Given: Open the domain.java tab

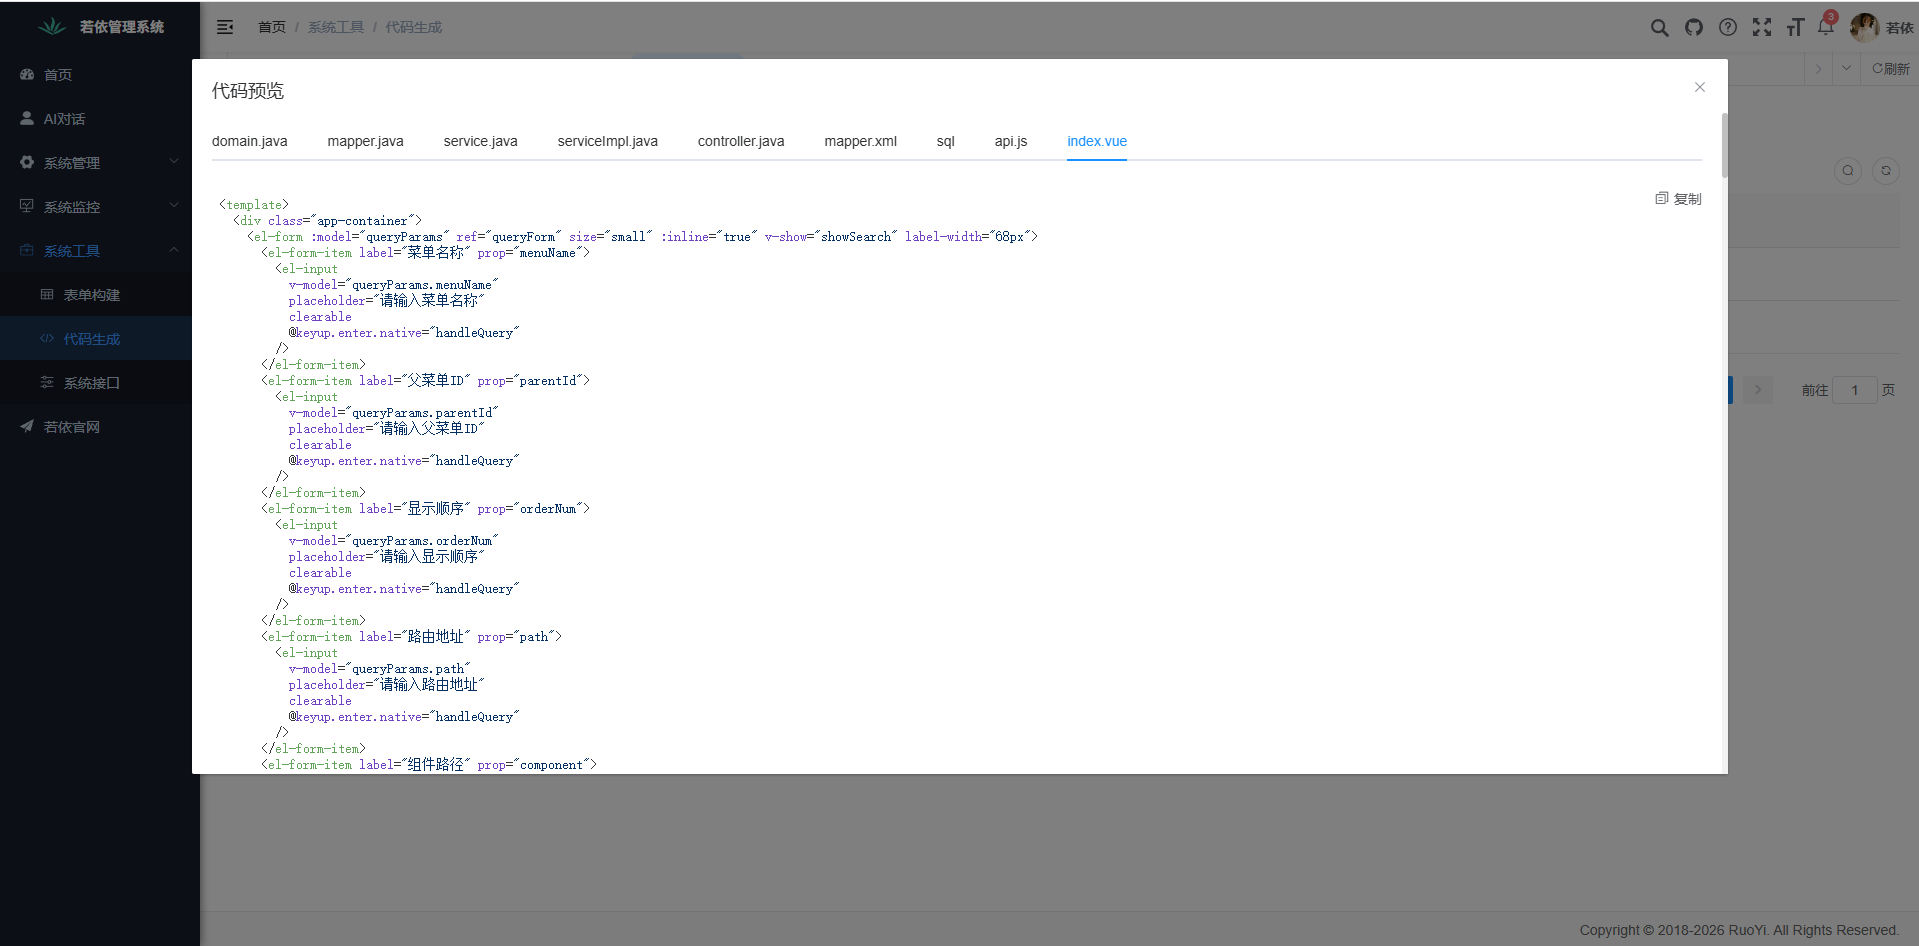Looking at the screenshot, I should 249,141.
